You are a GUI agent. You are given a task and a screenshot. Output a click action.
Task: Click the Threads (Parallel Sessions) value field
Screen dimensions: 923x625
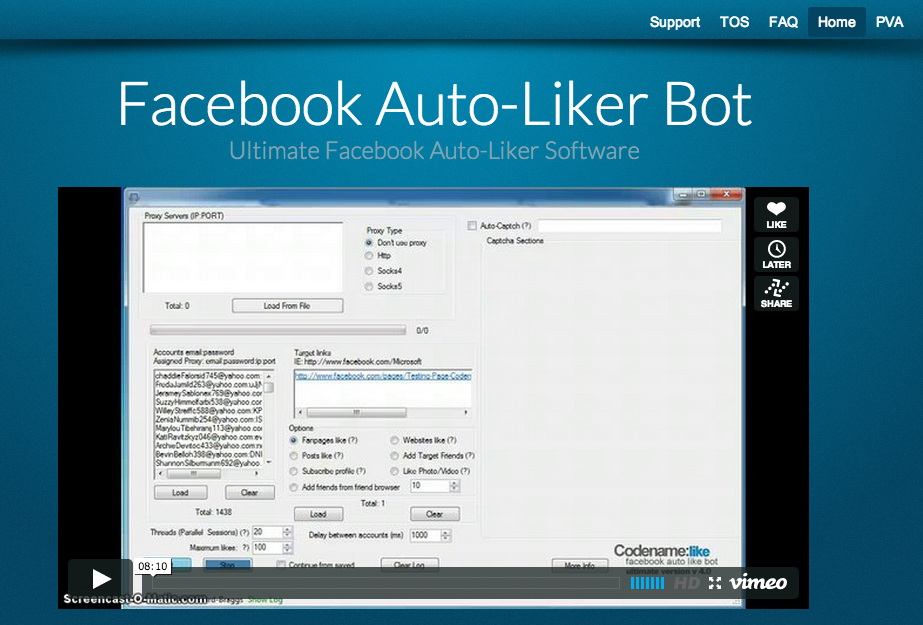(267, 532)
